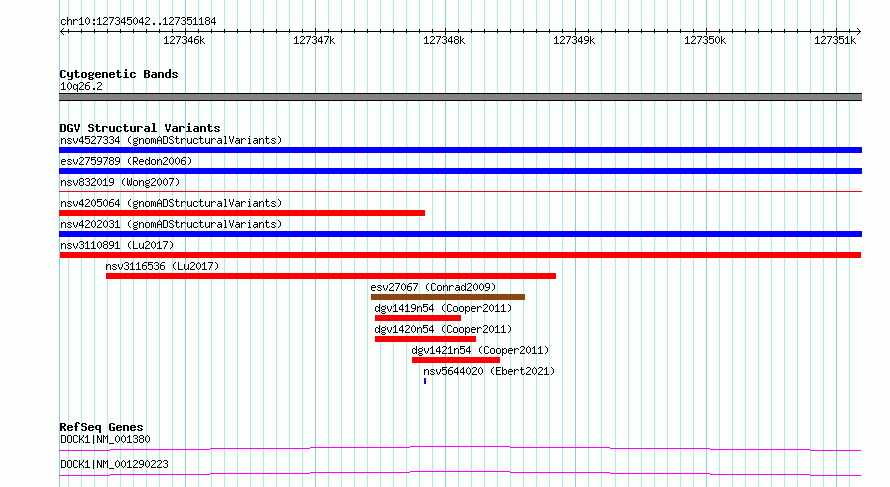Click the RefSeq Genes track title
890x487 pixels.
pyautogui.click(x=101, y=427)
